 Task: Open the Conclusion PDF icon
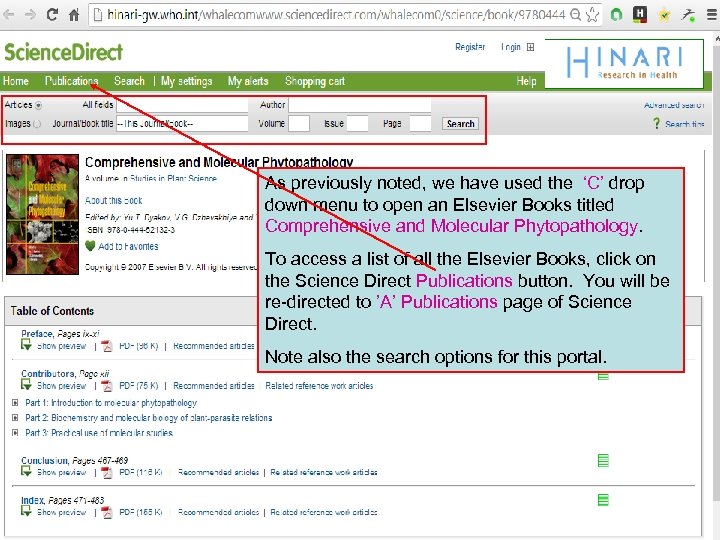[107, 472]
